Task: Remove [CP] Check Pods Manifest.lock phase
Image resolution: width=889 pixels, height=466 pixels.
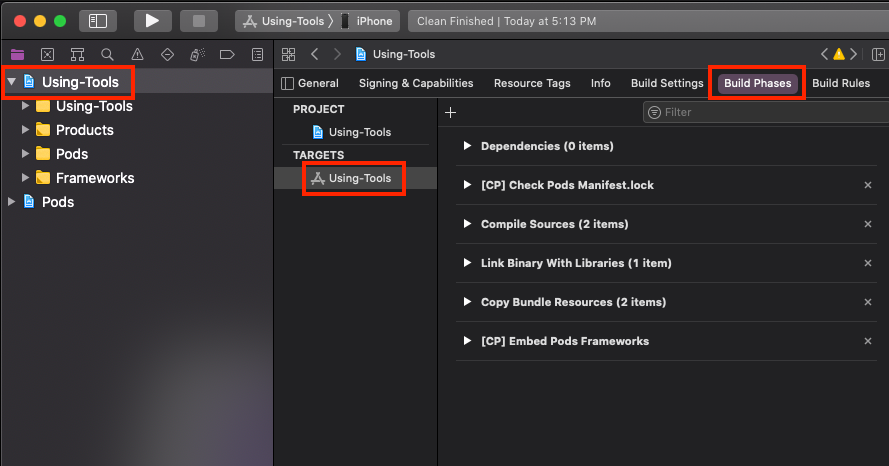Action: click(x=867, y=185)
